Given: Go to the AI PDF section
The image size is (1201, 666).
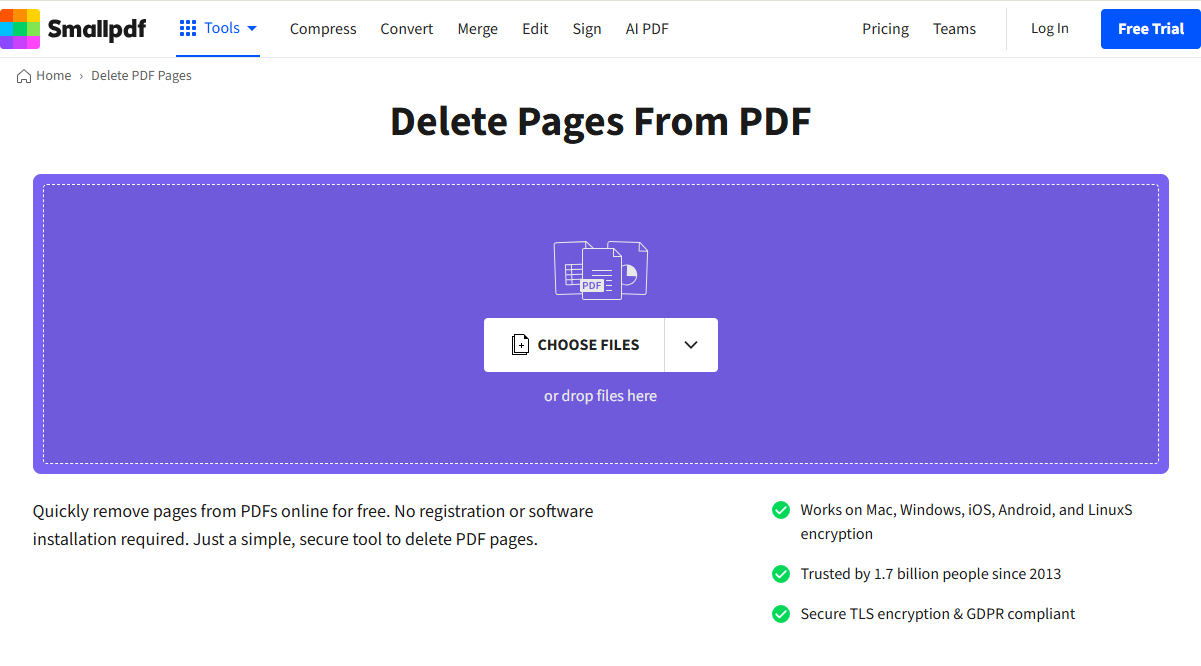Looking at the screenshot, I should pyautogui.click(x=647, y=28).
